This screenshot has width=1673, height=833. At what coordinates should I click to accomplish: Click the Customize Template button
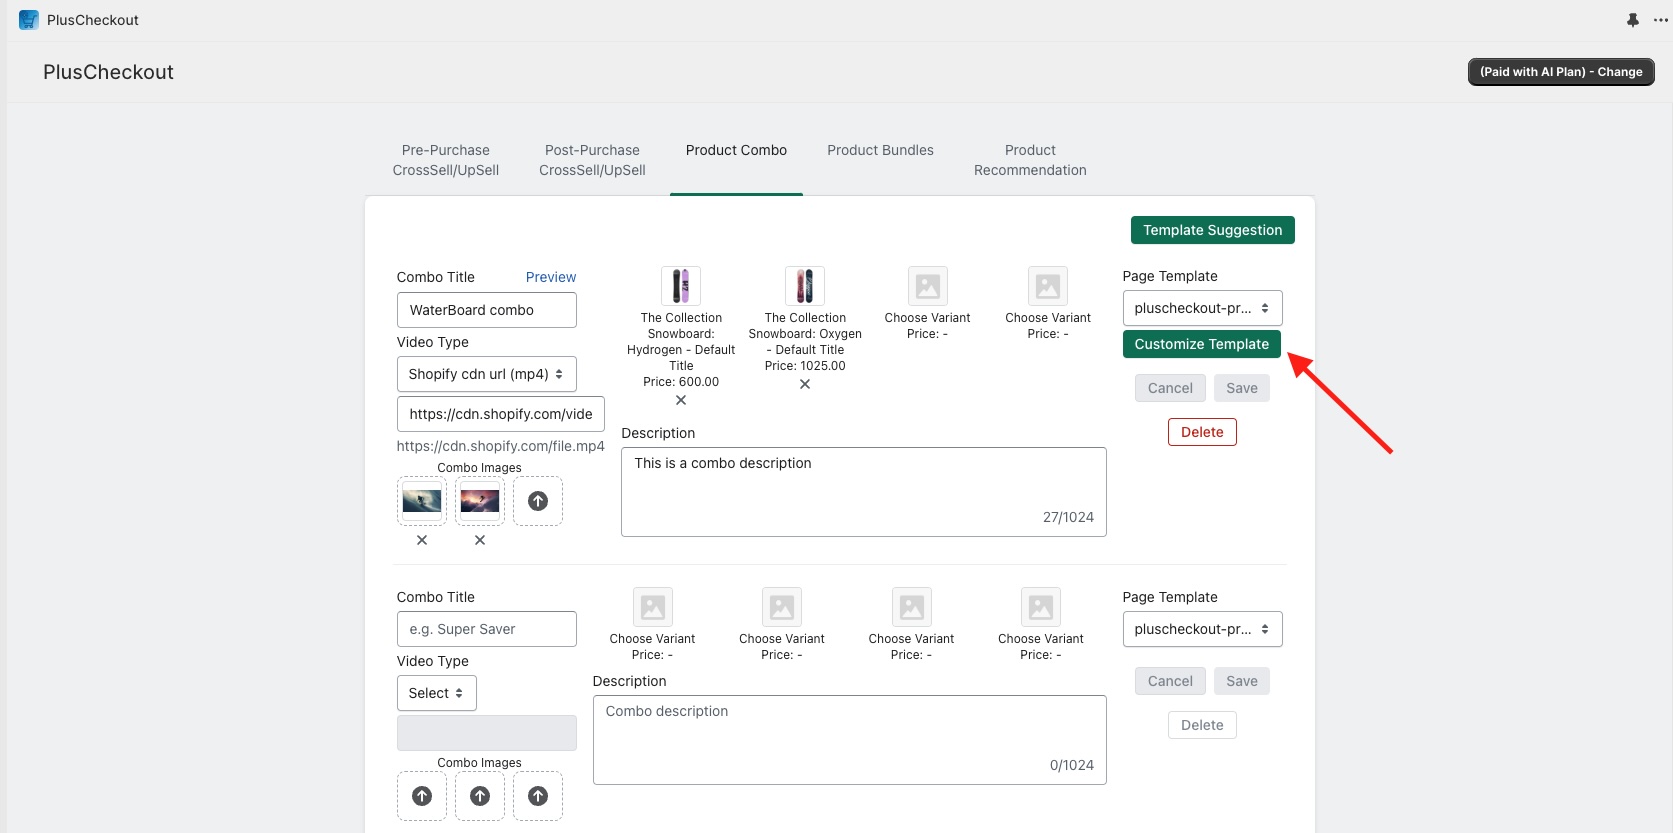(1201, 344)
